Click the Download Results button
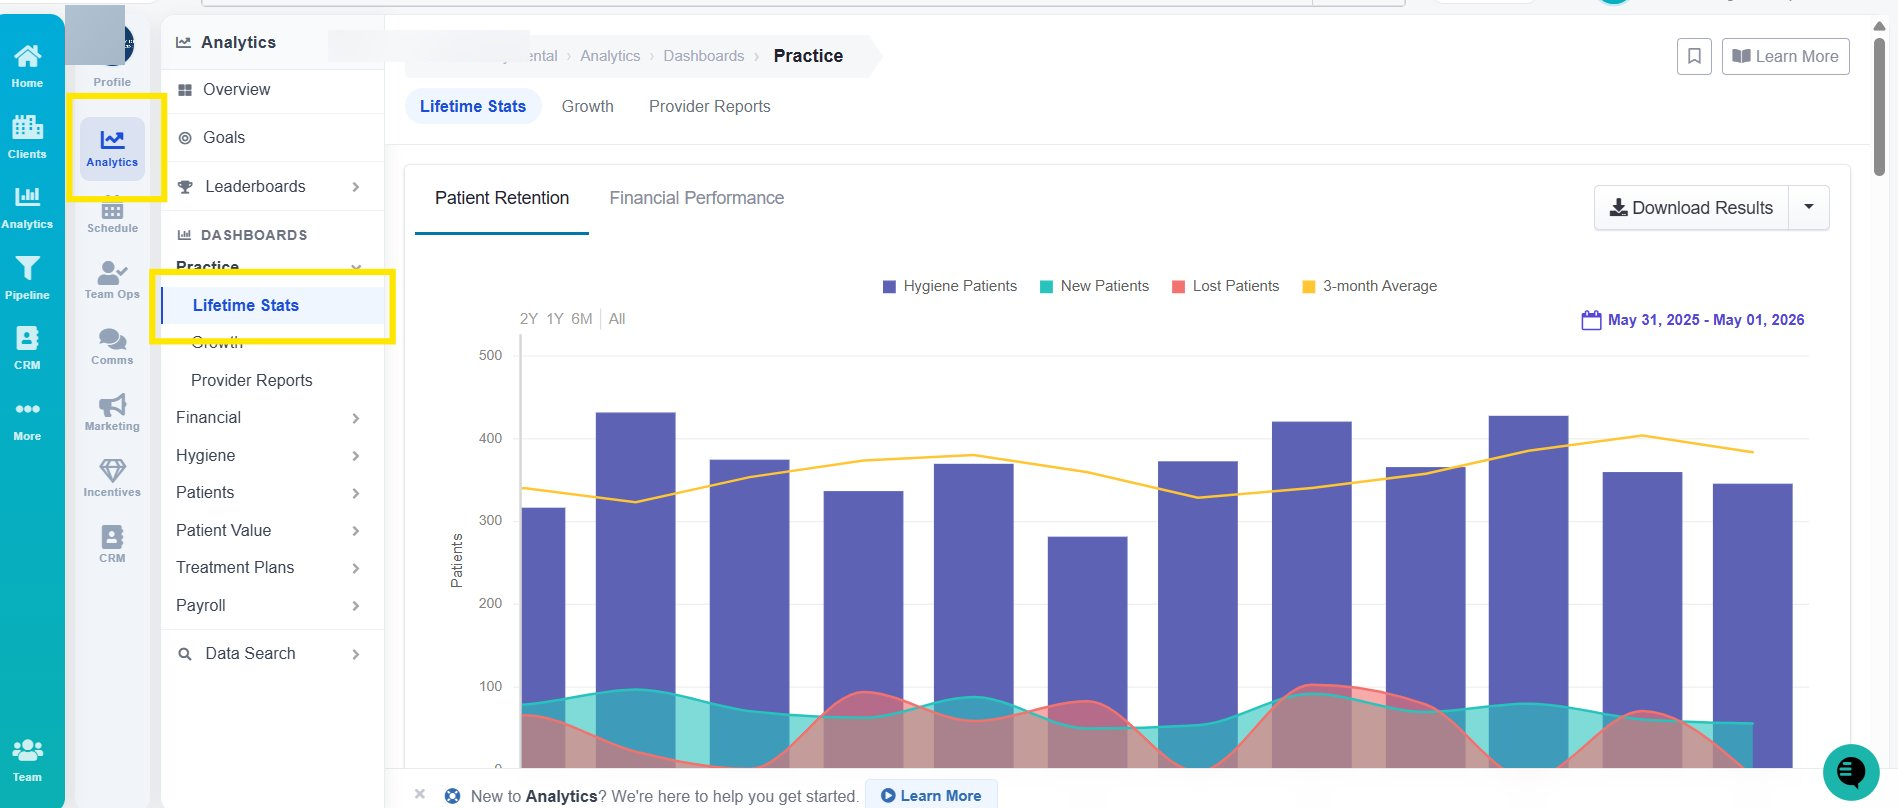The width and height of the screenshot is (1898, 808). 1691,207
